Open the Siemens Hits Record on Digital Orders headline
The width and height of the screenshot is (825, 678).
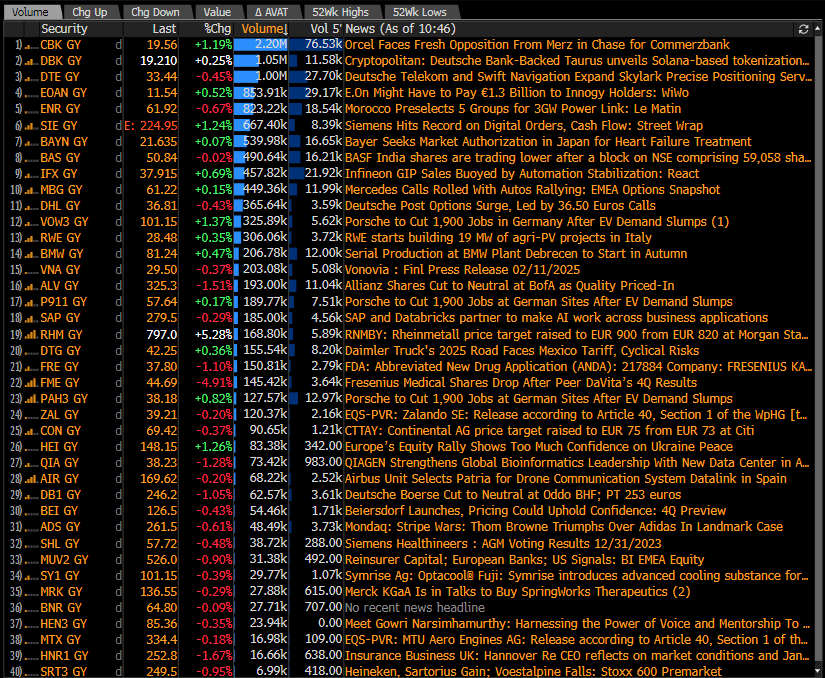[524, 126]
